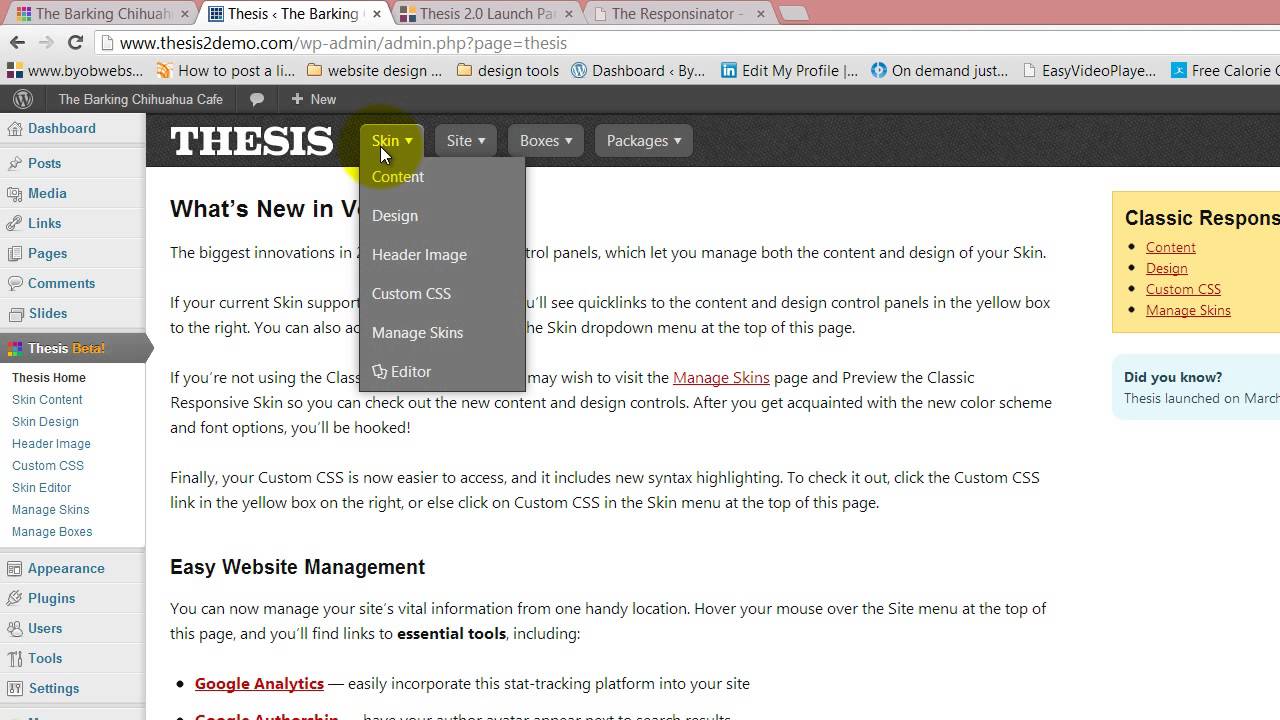The height and width of the screenshot is (720, 1280).
Task: Reload the page with refresh icon
Action: 75,42
